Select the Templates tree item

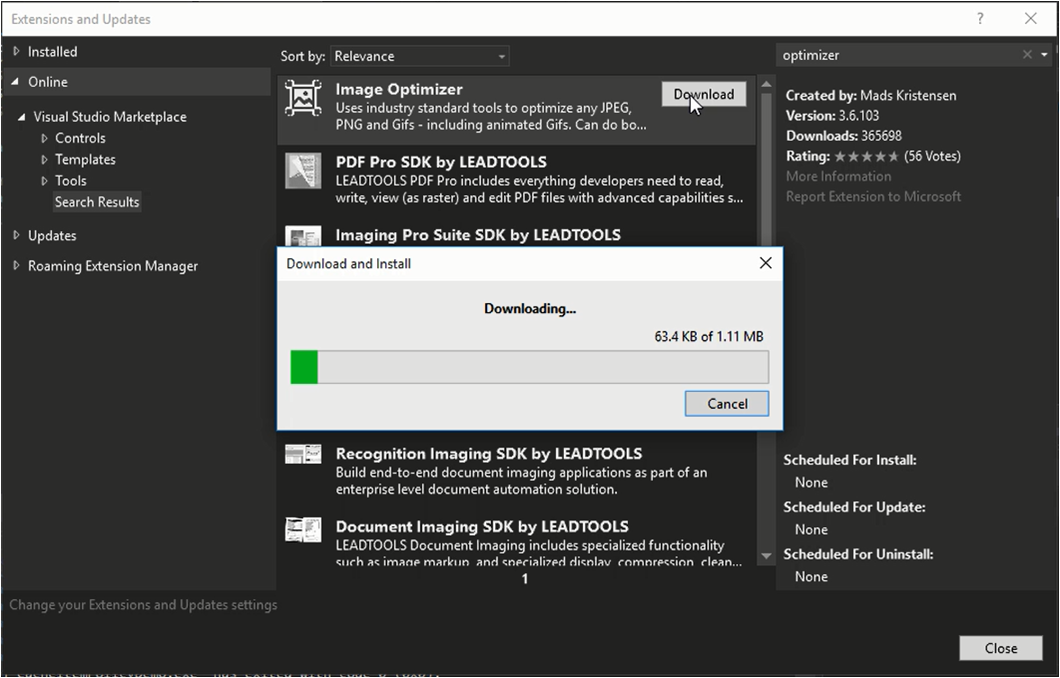85,160
